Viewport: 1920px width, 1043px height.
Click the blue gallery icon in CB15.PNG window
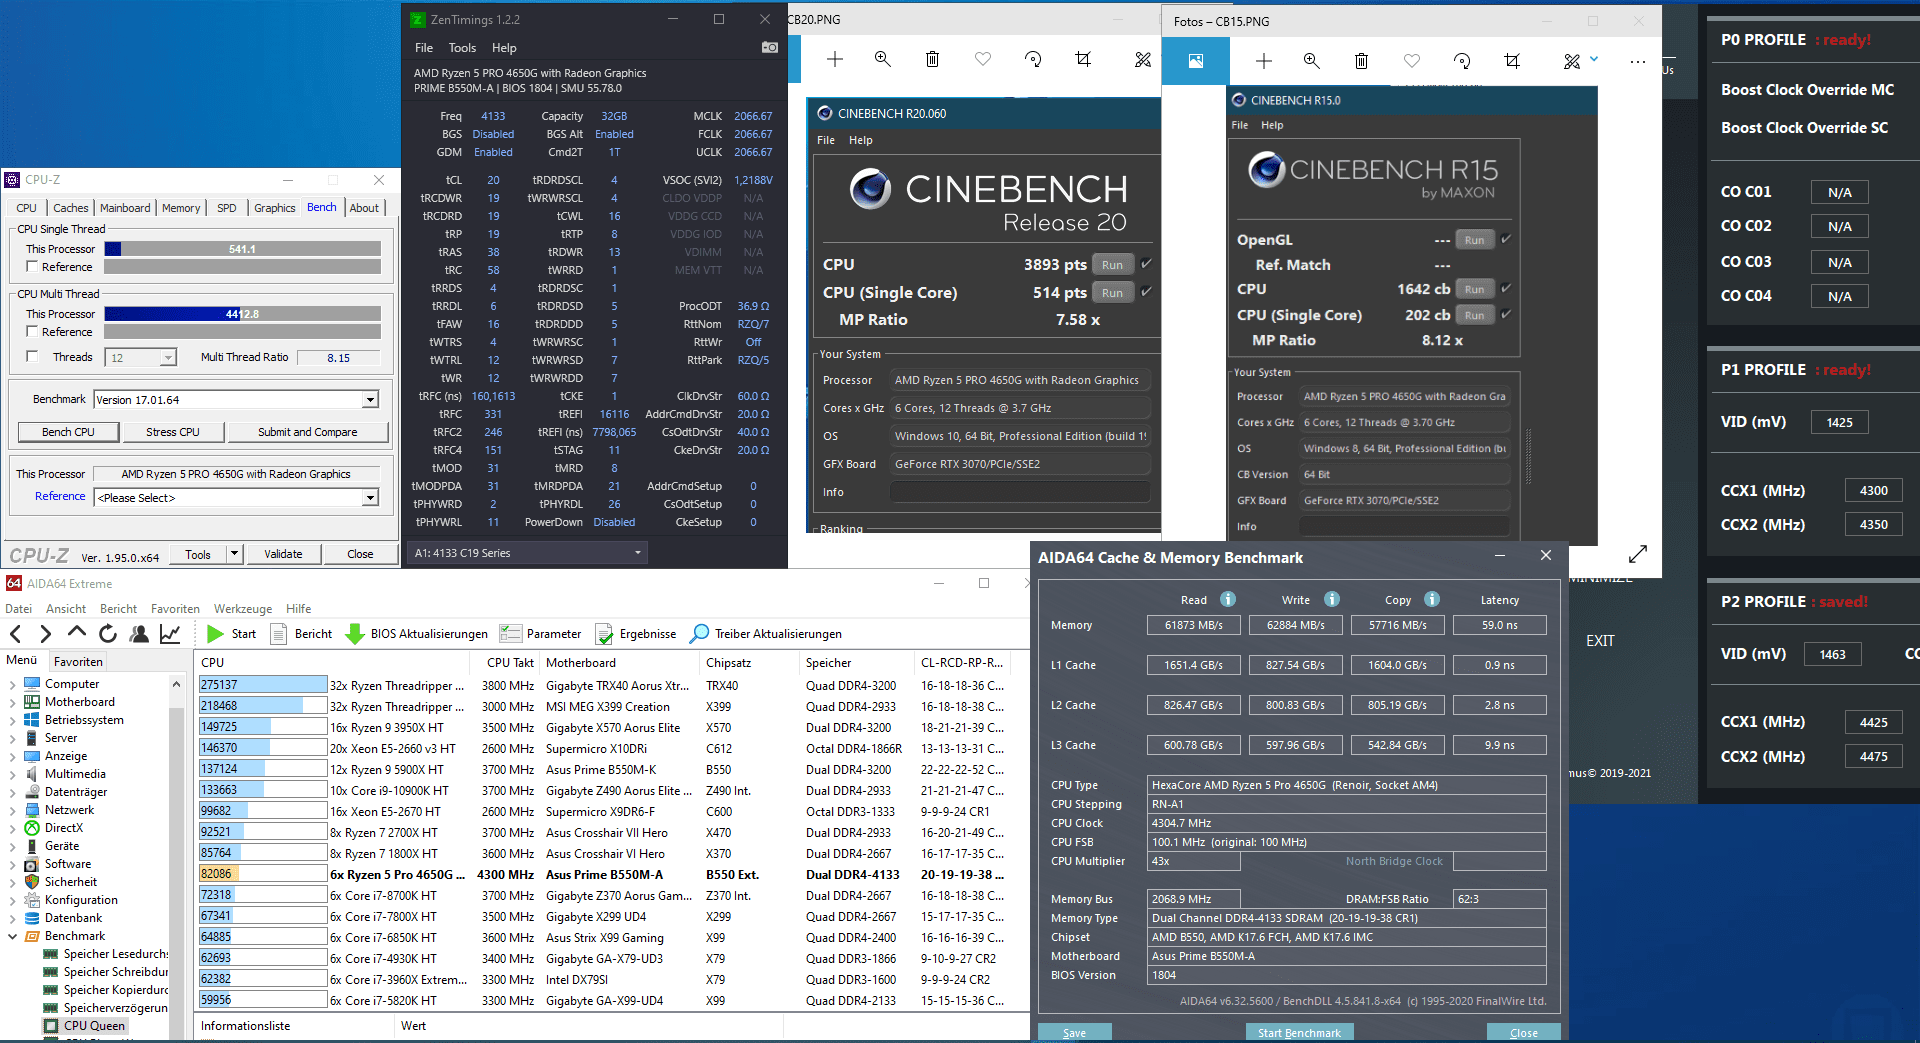coord(1195,61)
